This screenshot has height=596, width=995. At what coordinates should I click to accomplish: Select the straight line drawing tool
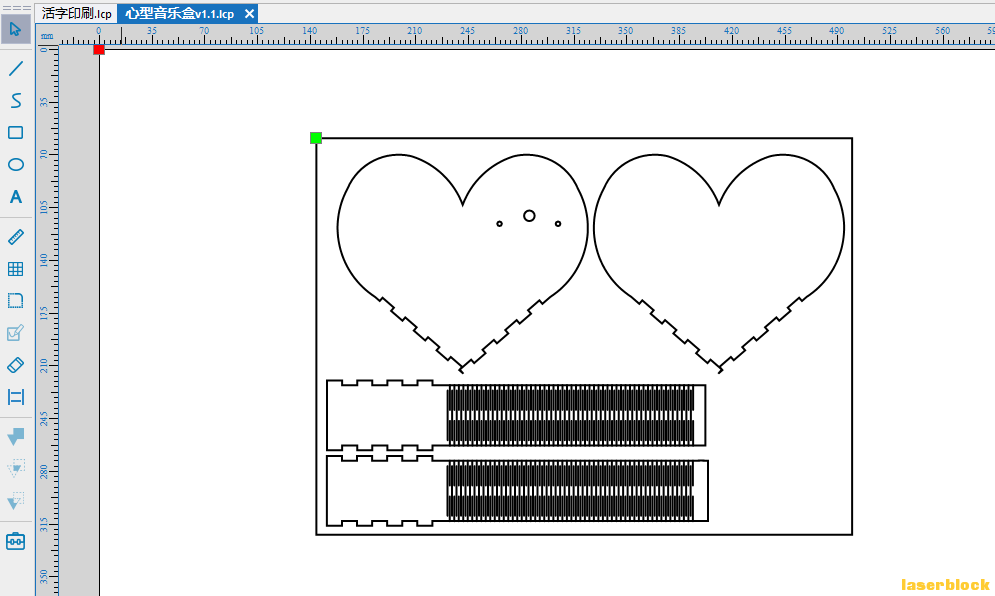click(16, 68)
